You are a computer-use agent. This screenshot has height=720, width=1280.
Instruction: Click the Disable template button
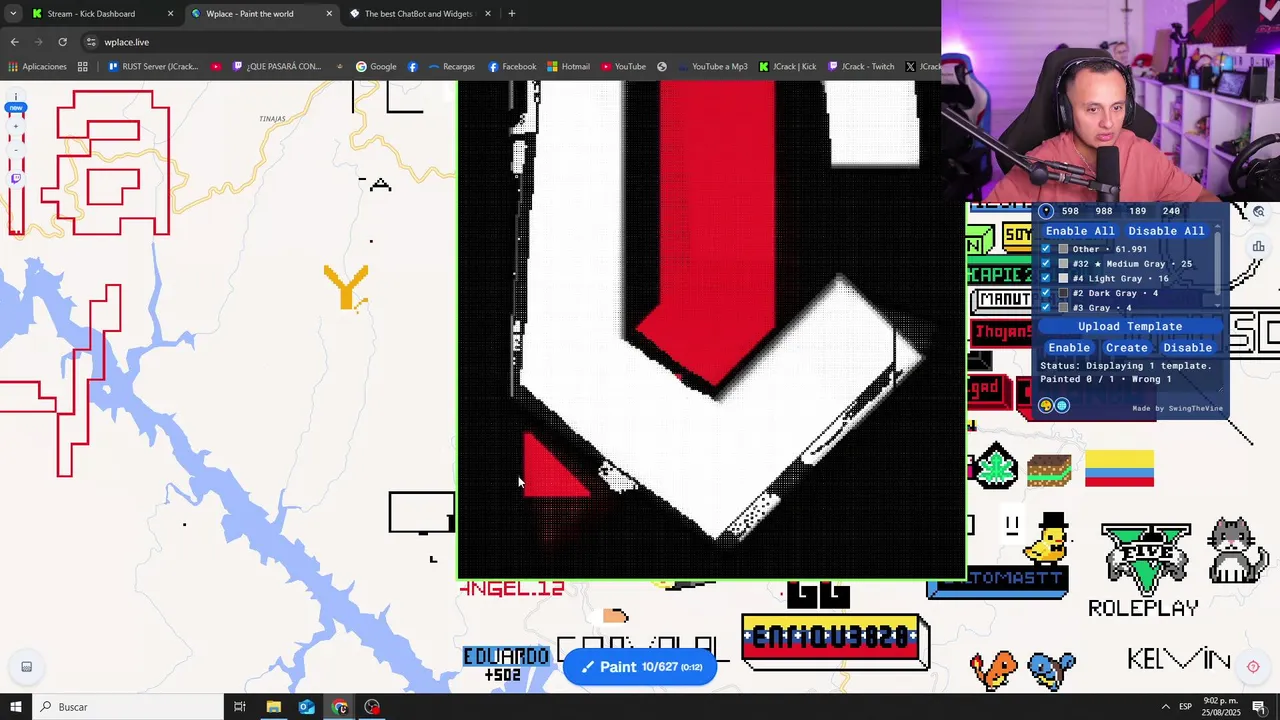(x=1188, y=348)
